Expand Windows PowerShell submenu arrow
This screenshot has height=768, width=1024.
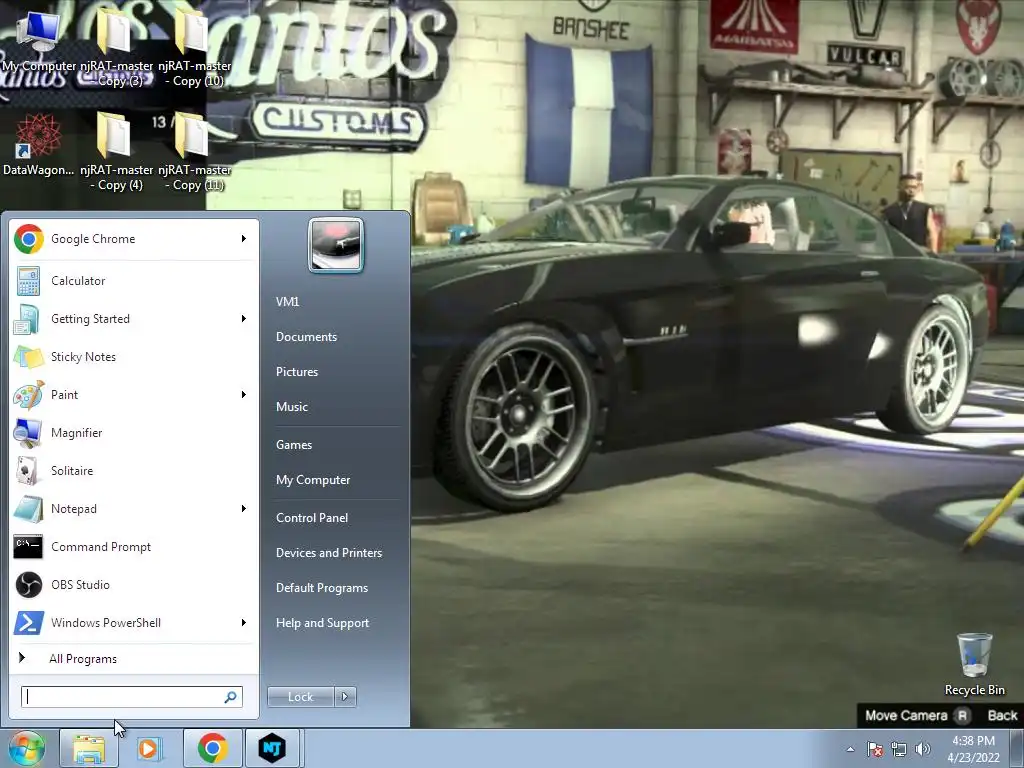coord(244,622)
